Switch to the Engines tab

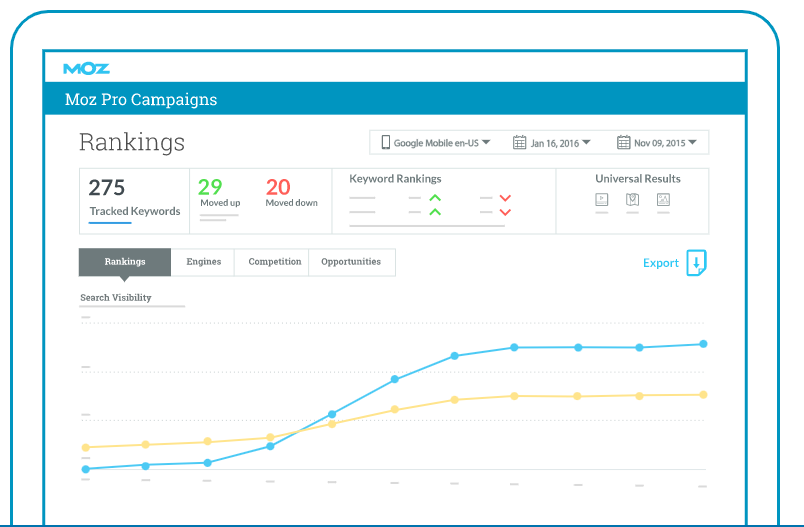coord(203,262)
